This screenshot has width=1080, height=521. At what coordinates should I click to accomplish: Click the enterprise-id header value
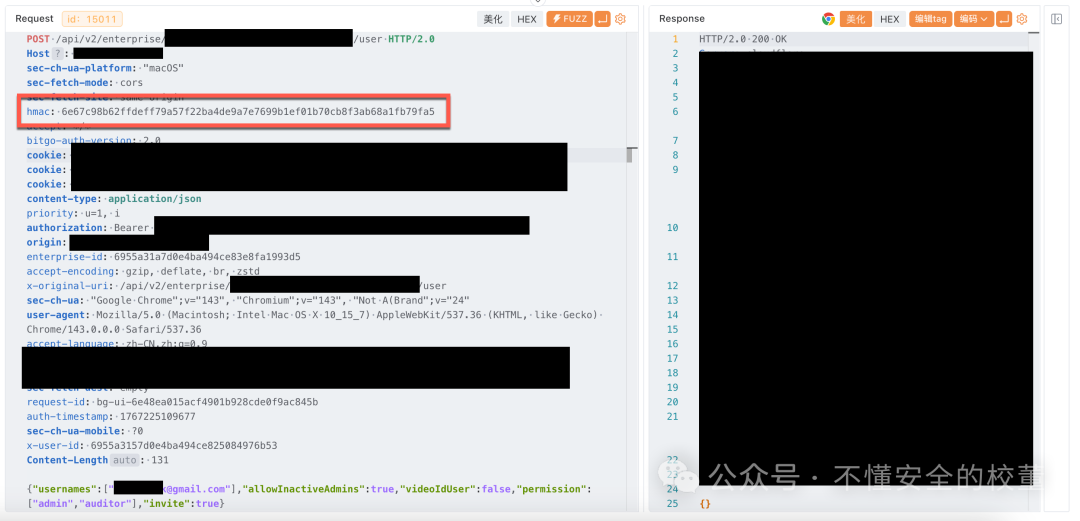coord(207,256)
